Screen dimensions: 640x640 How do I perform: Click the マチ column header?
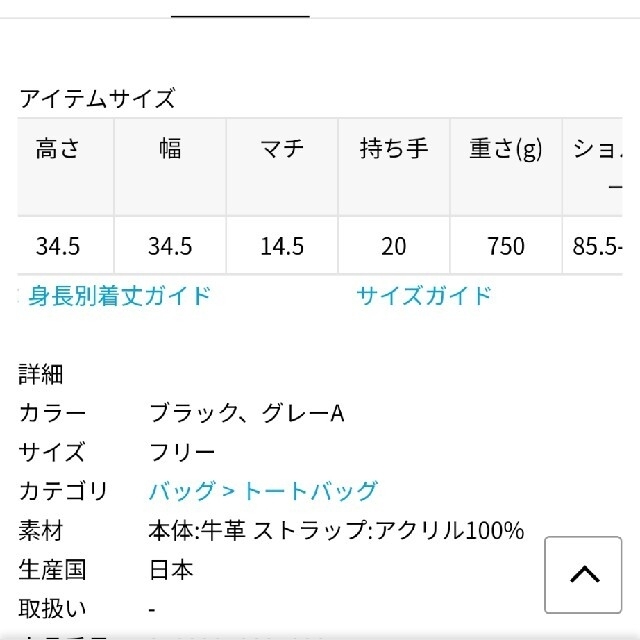[282, 167]
